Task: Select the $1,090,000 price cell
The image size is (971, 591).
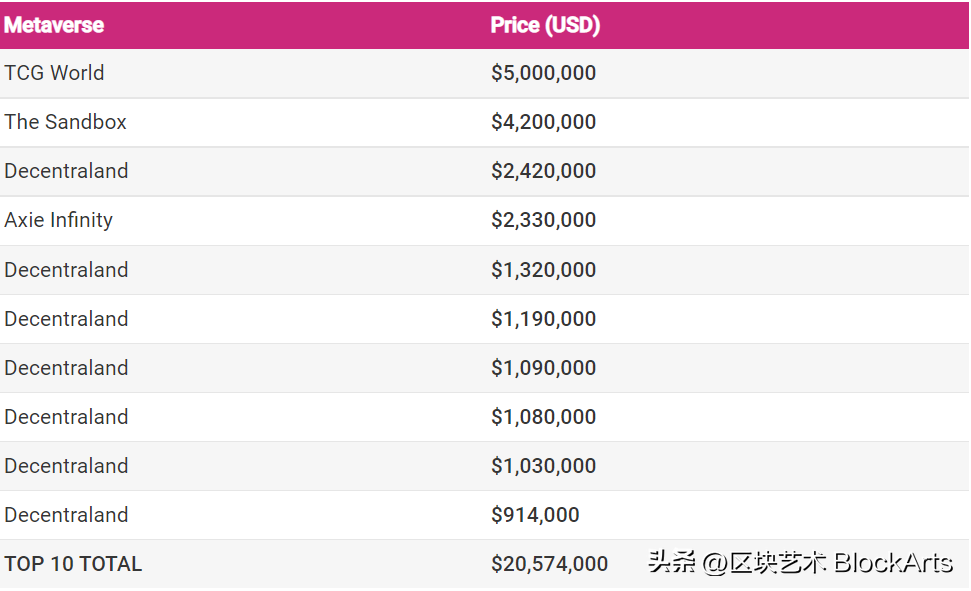Action: [x=543, y=368]
